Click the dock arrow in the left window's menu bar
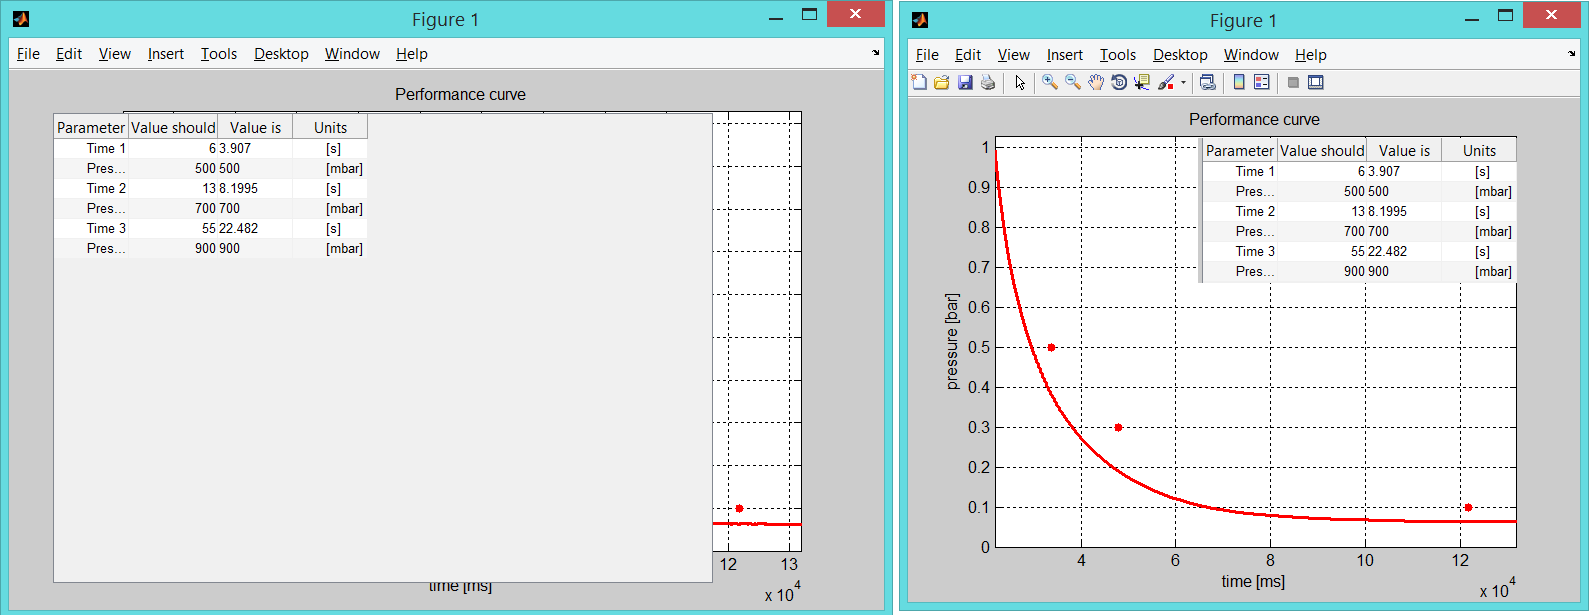1592x615 pixels. coord(876,53)
